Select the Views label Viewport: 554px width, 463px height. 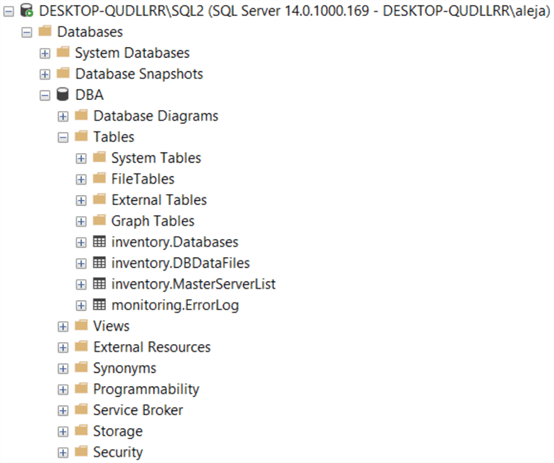[x=111, y=326]
